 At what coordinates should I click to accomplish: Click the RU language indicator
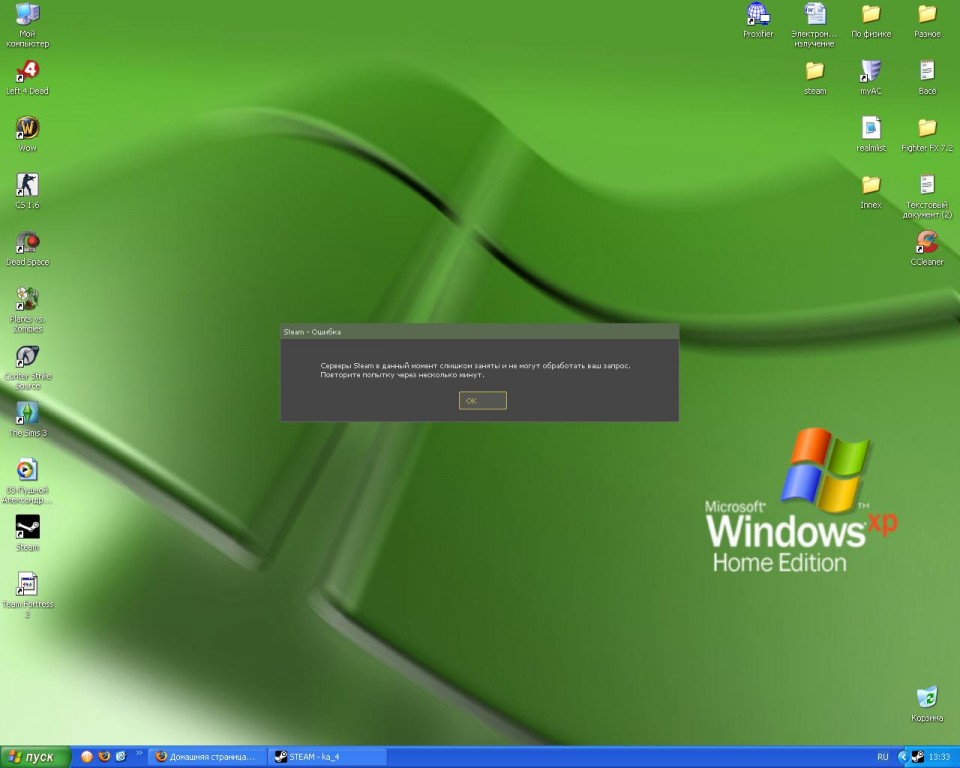click(x=882, y=757)
